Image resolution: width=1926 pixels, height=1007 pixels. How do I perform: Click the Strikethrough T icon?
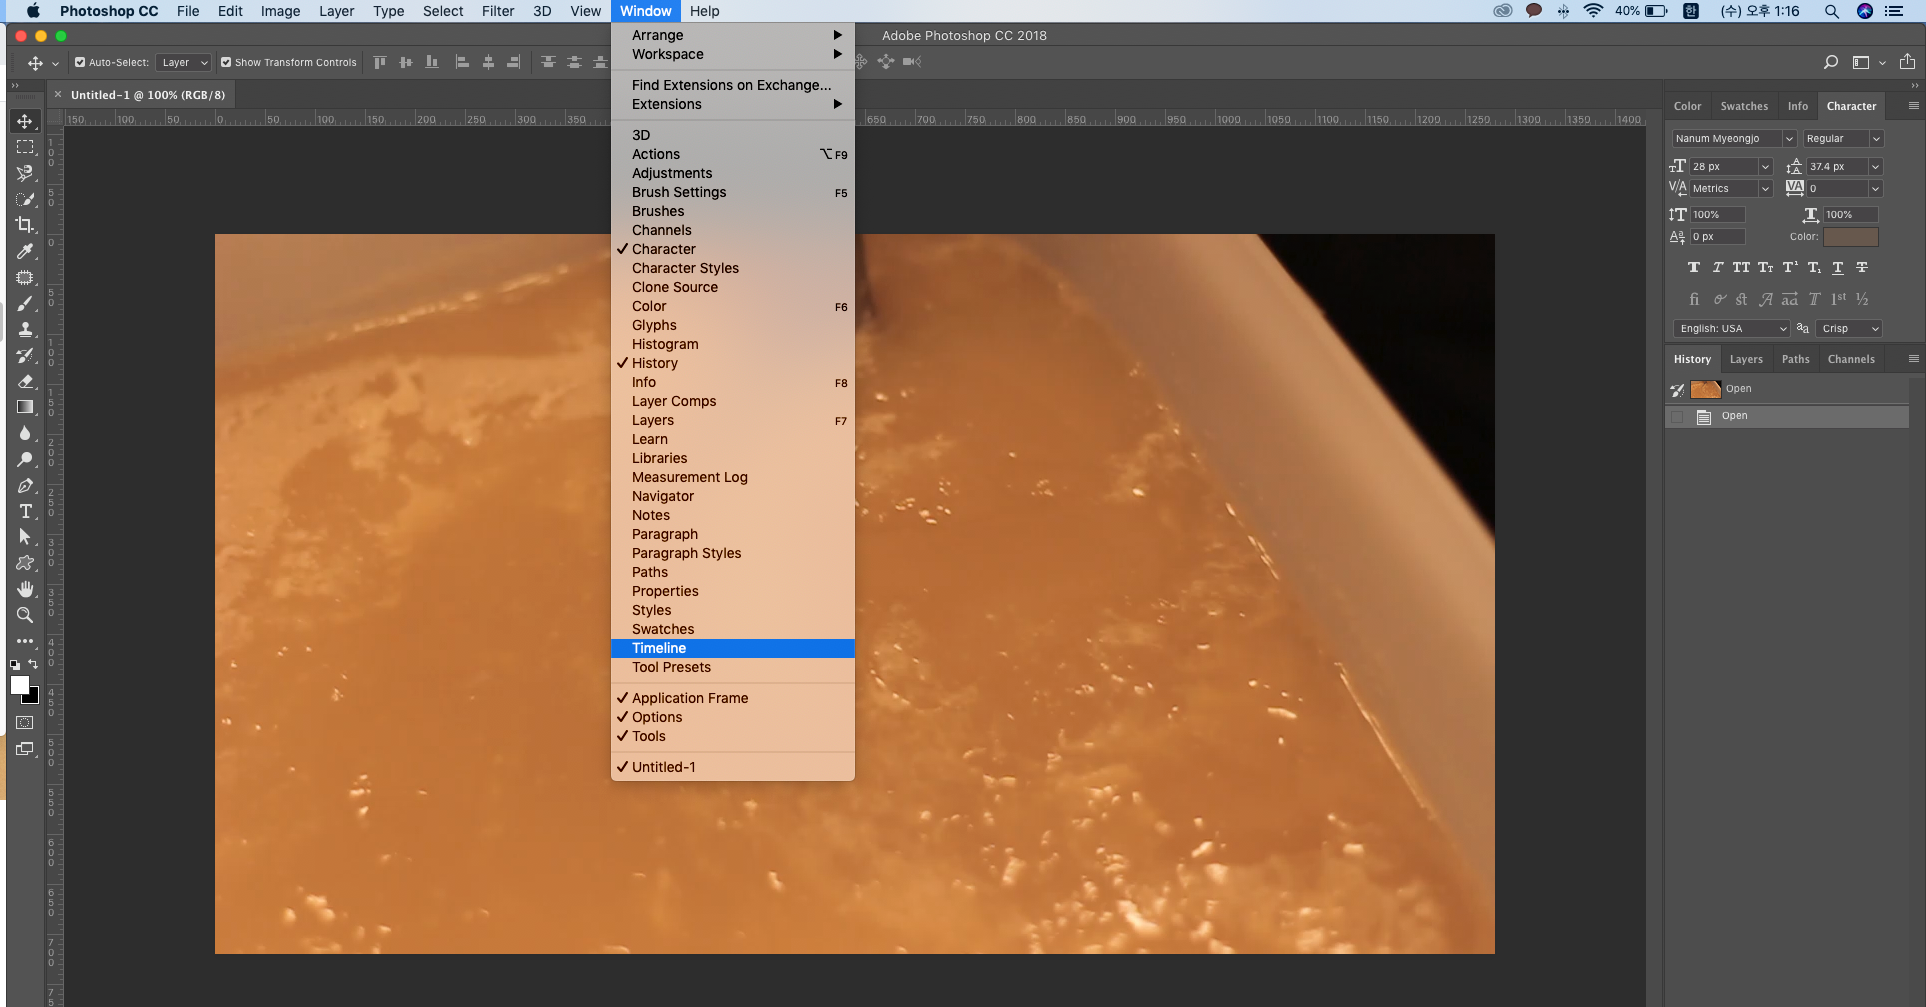[1862, 267]
